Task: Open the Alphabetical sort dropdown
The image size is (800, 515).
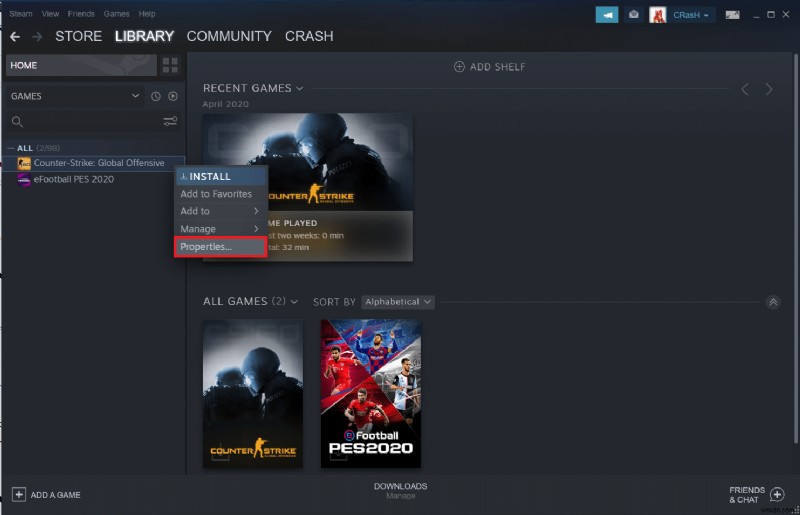Action: click(x=398, y=302)
